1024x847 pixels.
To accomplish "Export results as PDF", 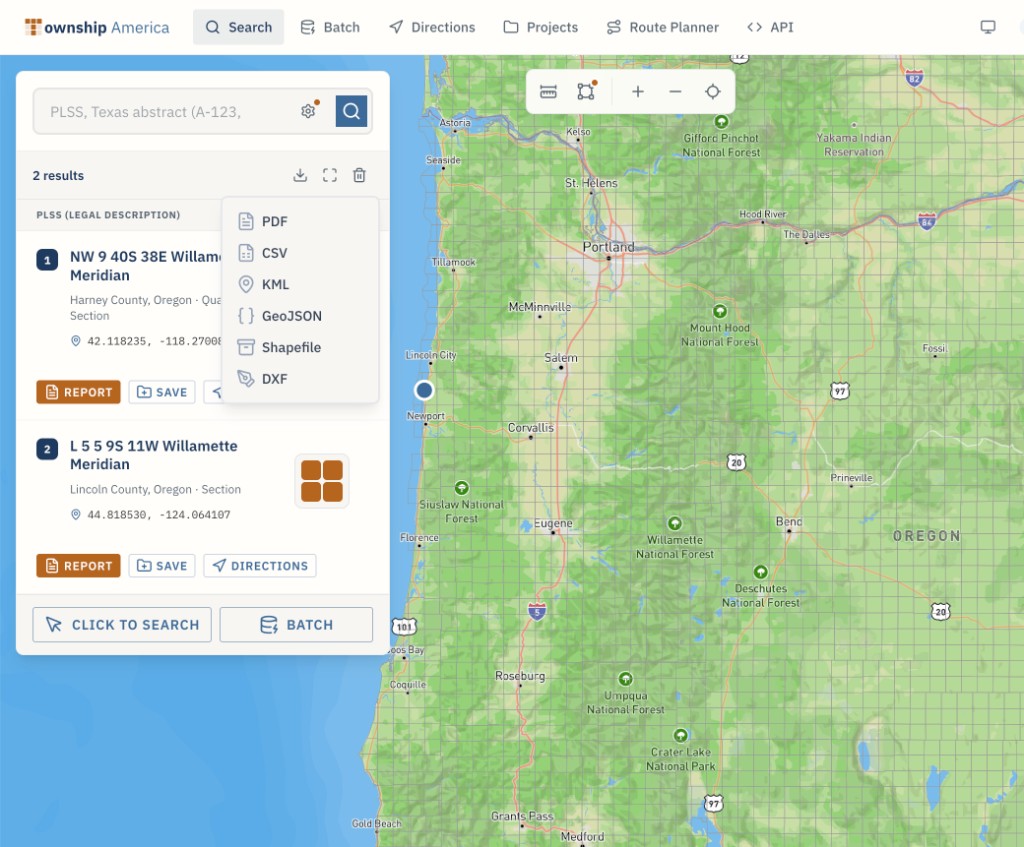I will tap(300, 221).
